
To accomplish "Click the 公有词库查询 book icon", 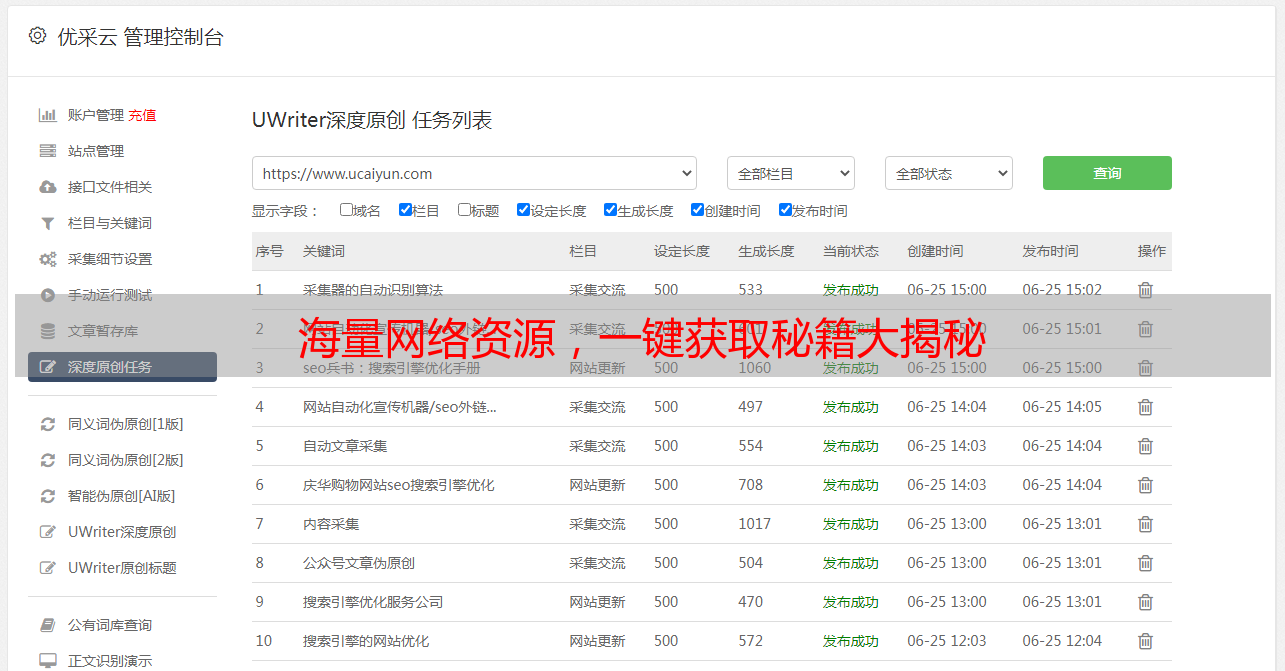I will 47,625.
